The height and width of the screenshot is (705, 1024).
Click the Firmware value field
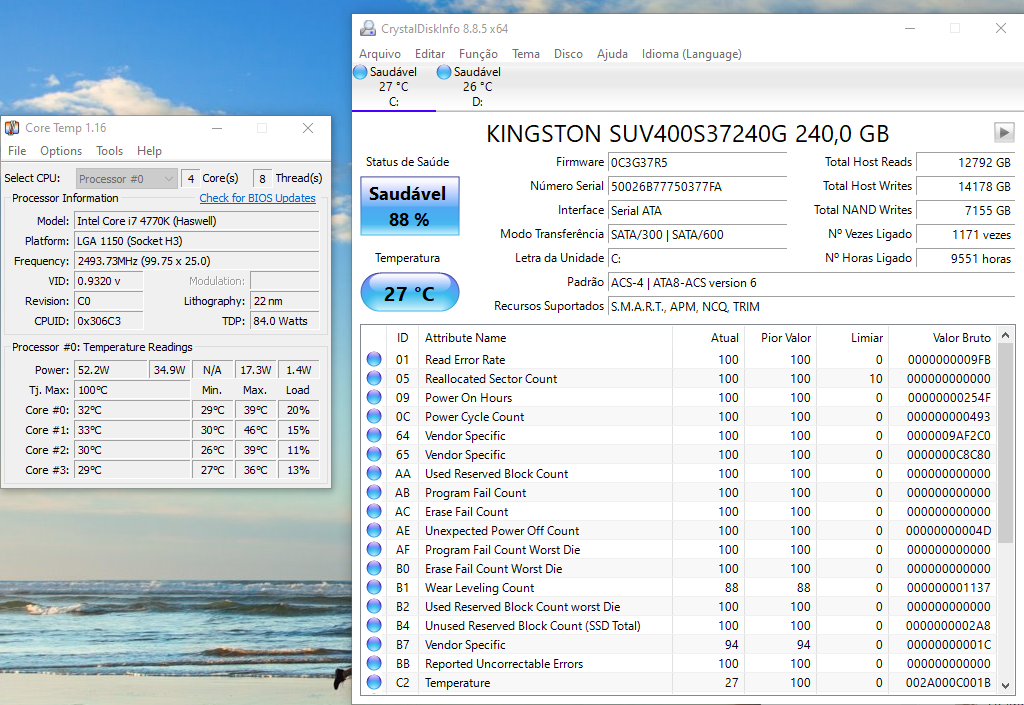coord(697,163)
